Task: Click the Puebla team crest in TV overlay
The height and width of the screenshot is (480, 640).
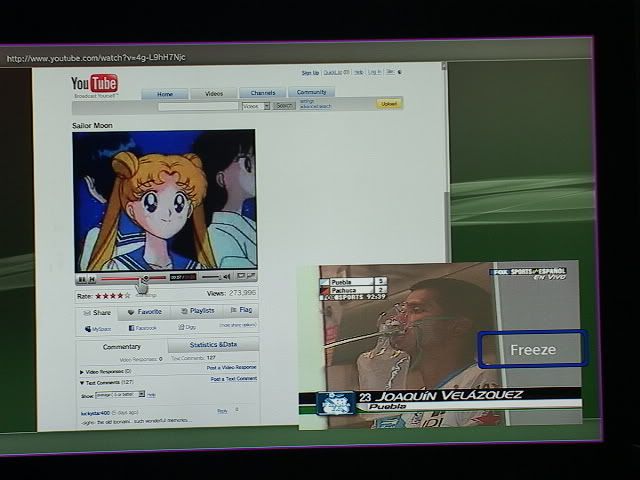Action: pos(336,404)
